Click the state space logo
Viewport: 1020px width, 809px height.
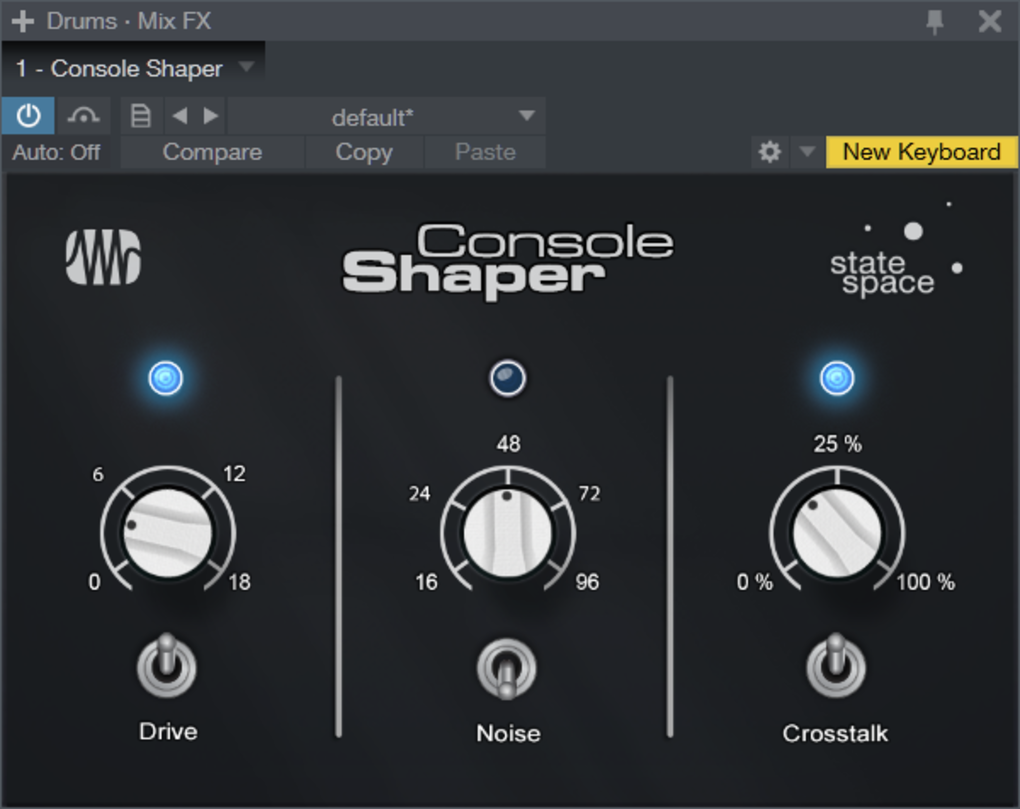pyautogui.click(x=895, y=251)
